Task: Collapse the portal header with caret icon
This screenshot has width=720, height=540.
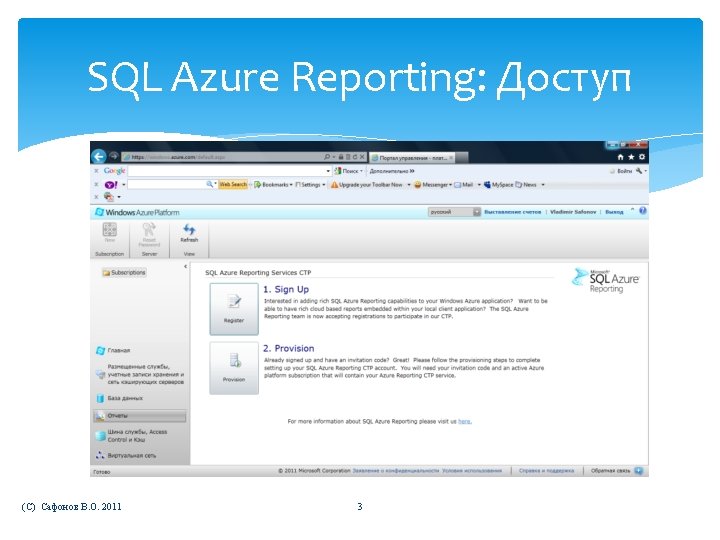Action: tap(632, 209)
